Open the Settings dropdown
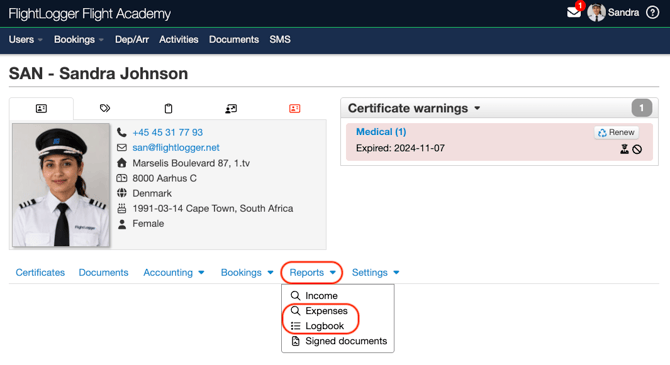 (375, 273)
